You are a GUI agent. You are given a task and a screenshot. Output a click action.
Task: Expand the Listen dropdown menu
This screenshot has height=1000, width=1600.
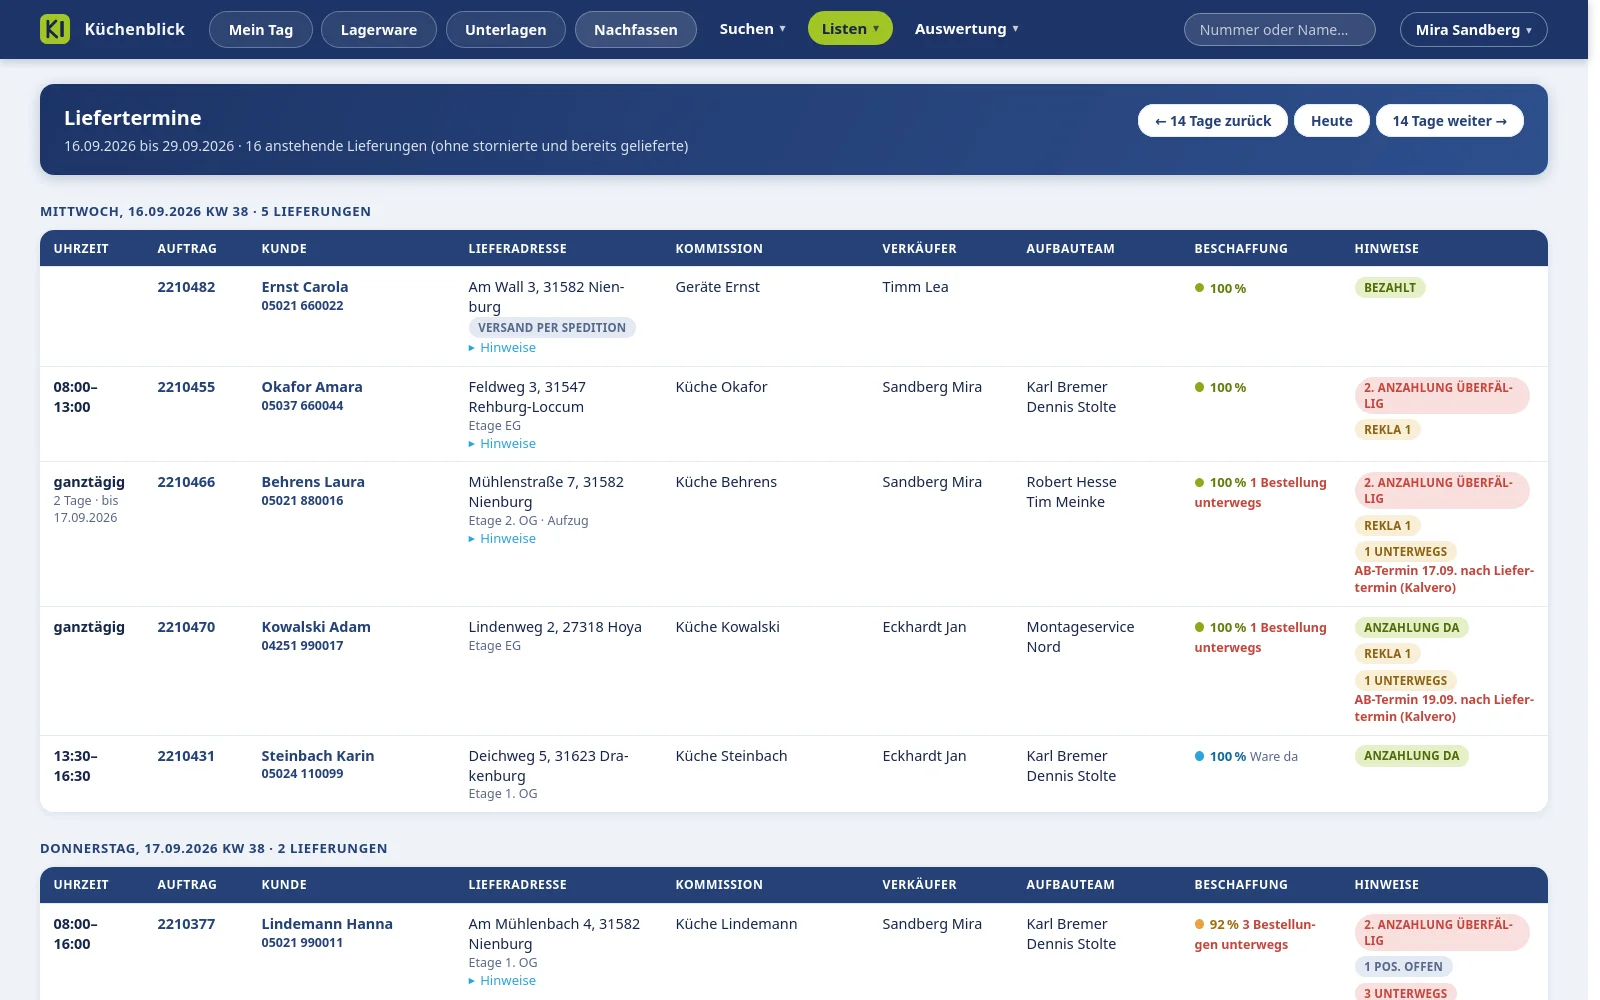[x=850, y=29]
